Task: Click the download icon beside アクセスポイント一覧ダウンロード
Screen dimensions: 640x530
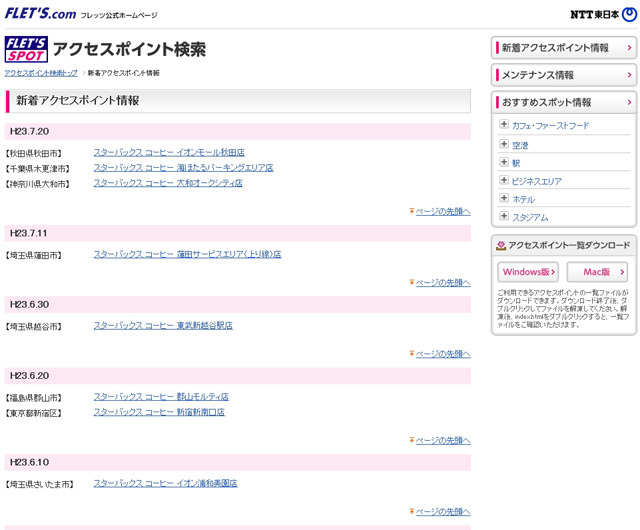Action: coord(501,245)
